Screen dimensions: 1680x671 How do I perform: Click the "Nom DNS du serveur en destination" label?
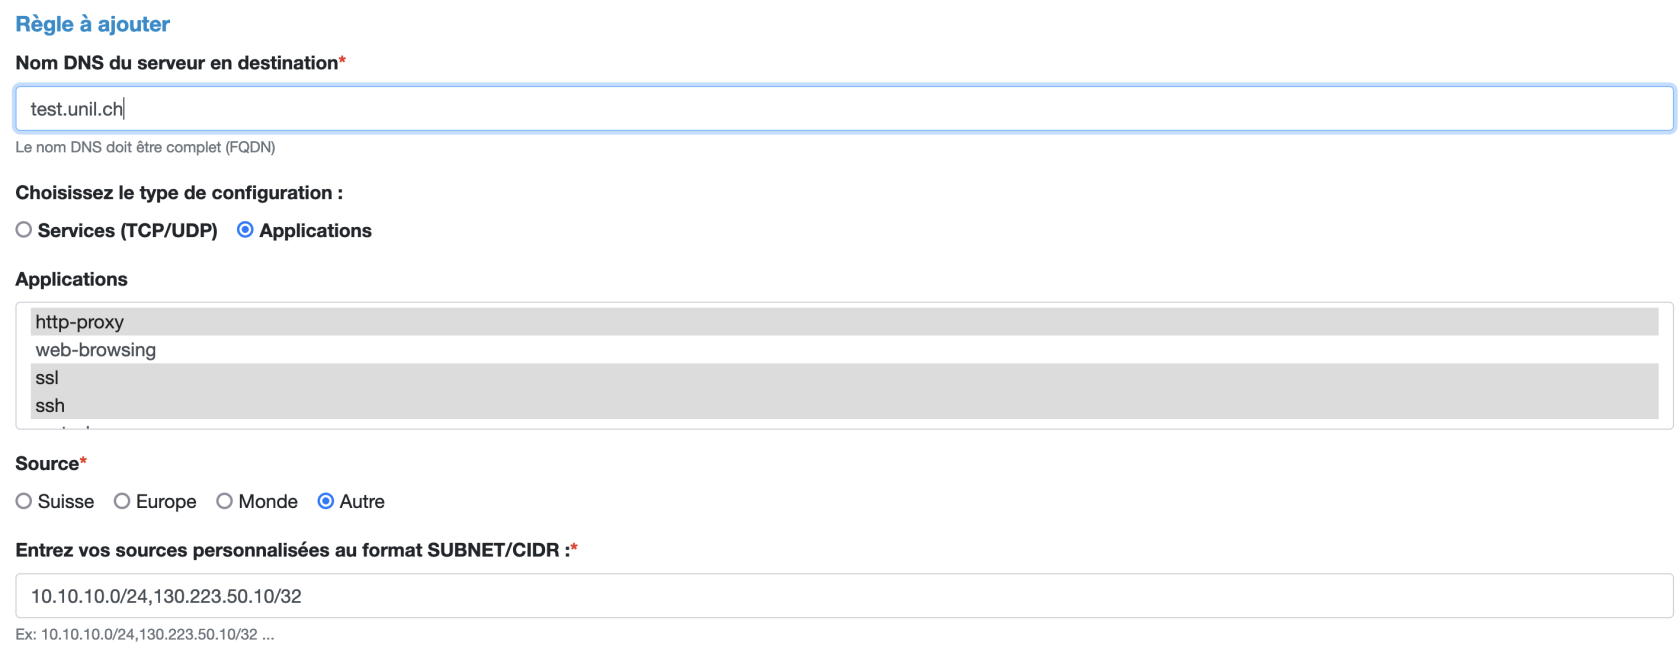click(x=177, y=63)
